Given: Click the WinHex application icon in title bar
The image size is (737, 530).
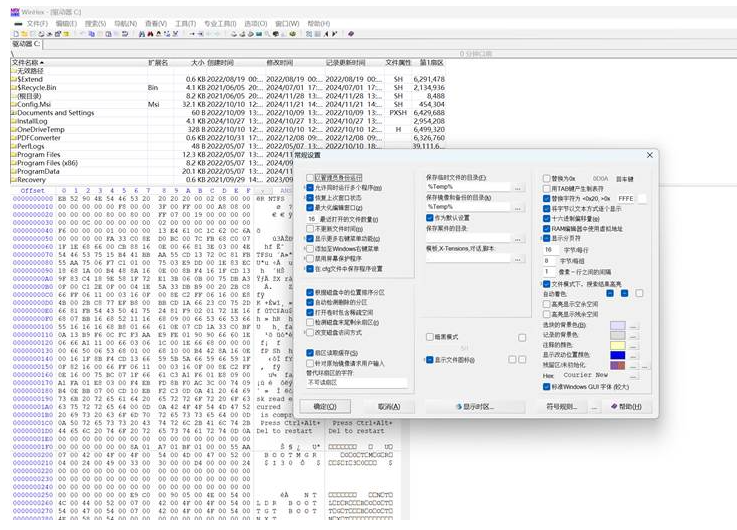Looking at the screenshot, I should coord(15,12).
